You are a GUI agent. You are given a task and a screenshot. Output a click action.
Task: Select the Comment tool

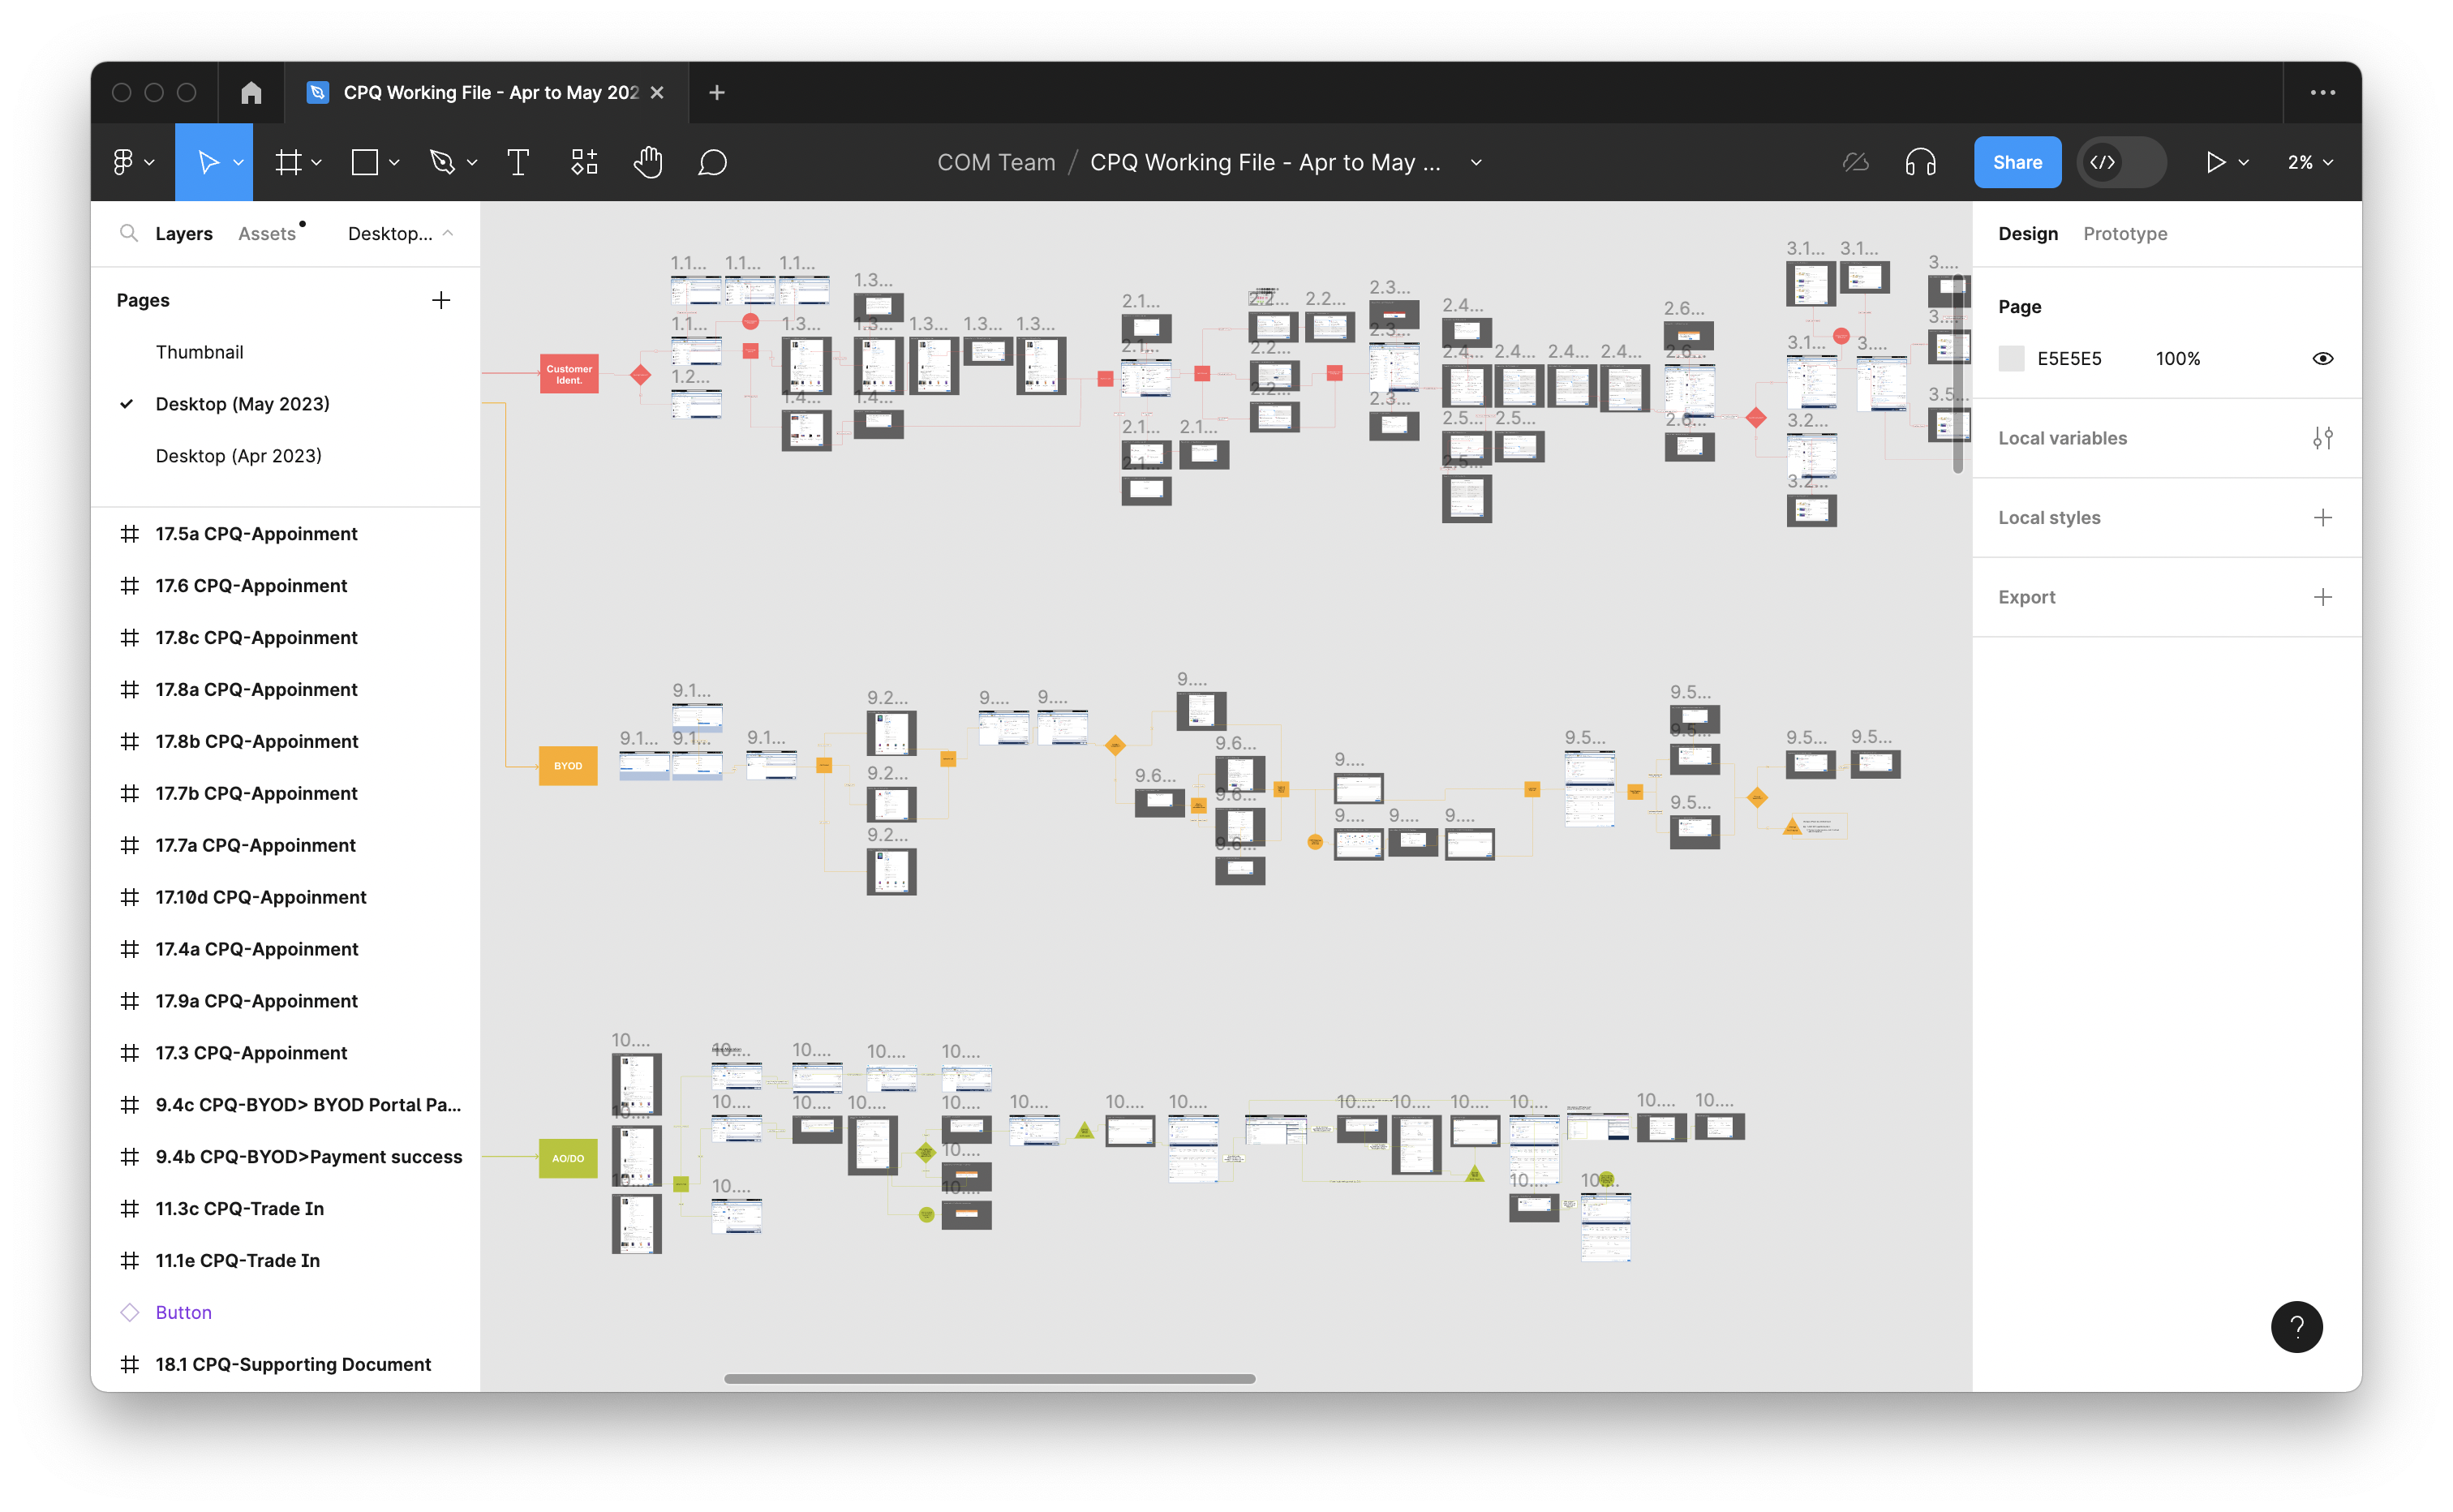tap(712, 162)
